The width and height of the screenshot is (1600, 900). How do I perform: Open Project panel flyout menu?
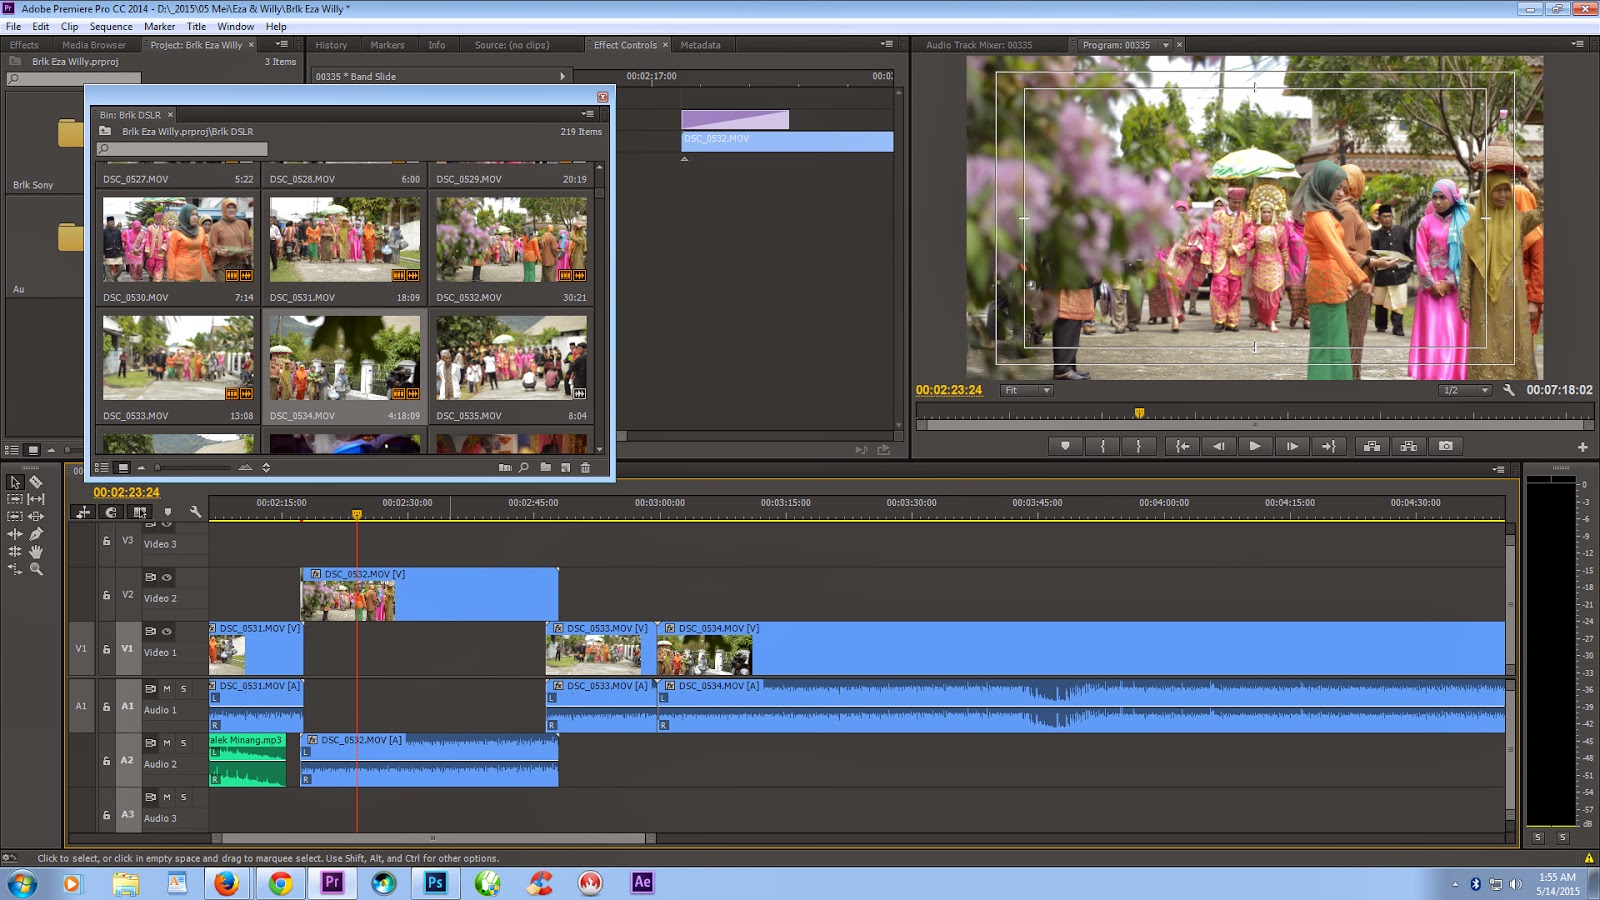[282, 44]
